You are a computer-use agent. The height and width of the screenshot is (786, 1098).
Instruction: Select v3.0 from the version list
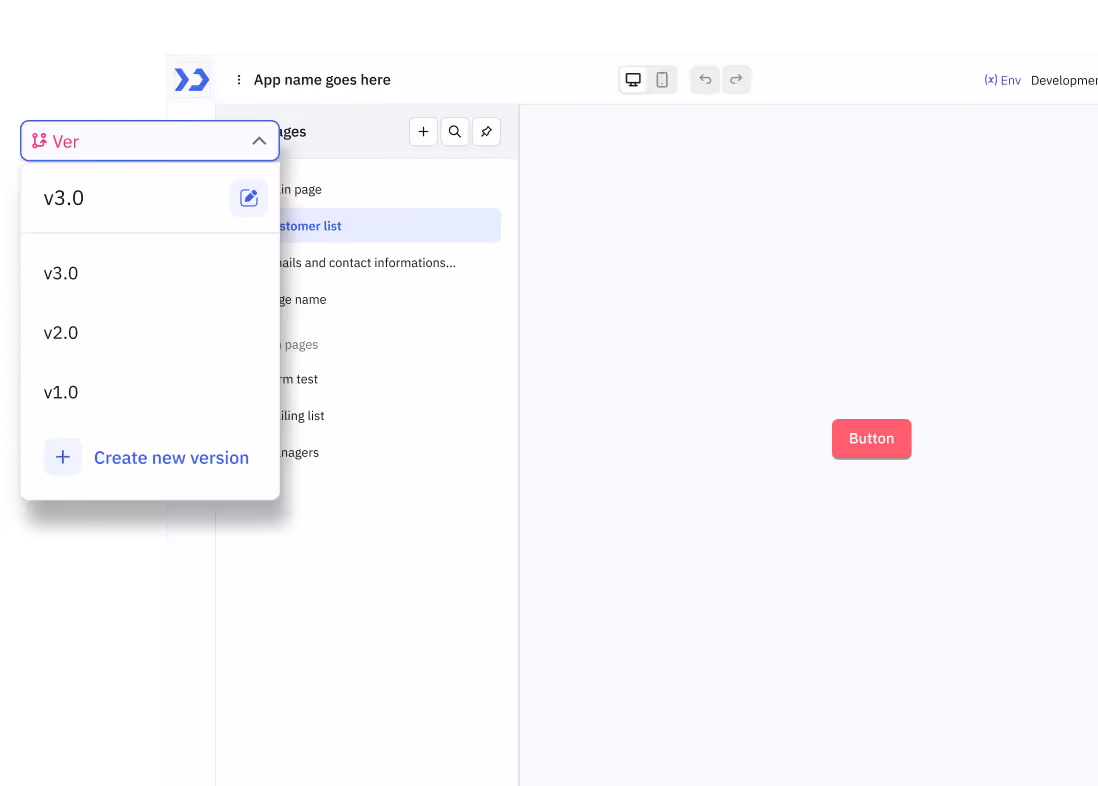tap(61, 274)
